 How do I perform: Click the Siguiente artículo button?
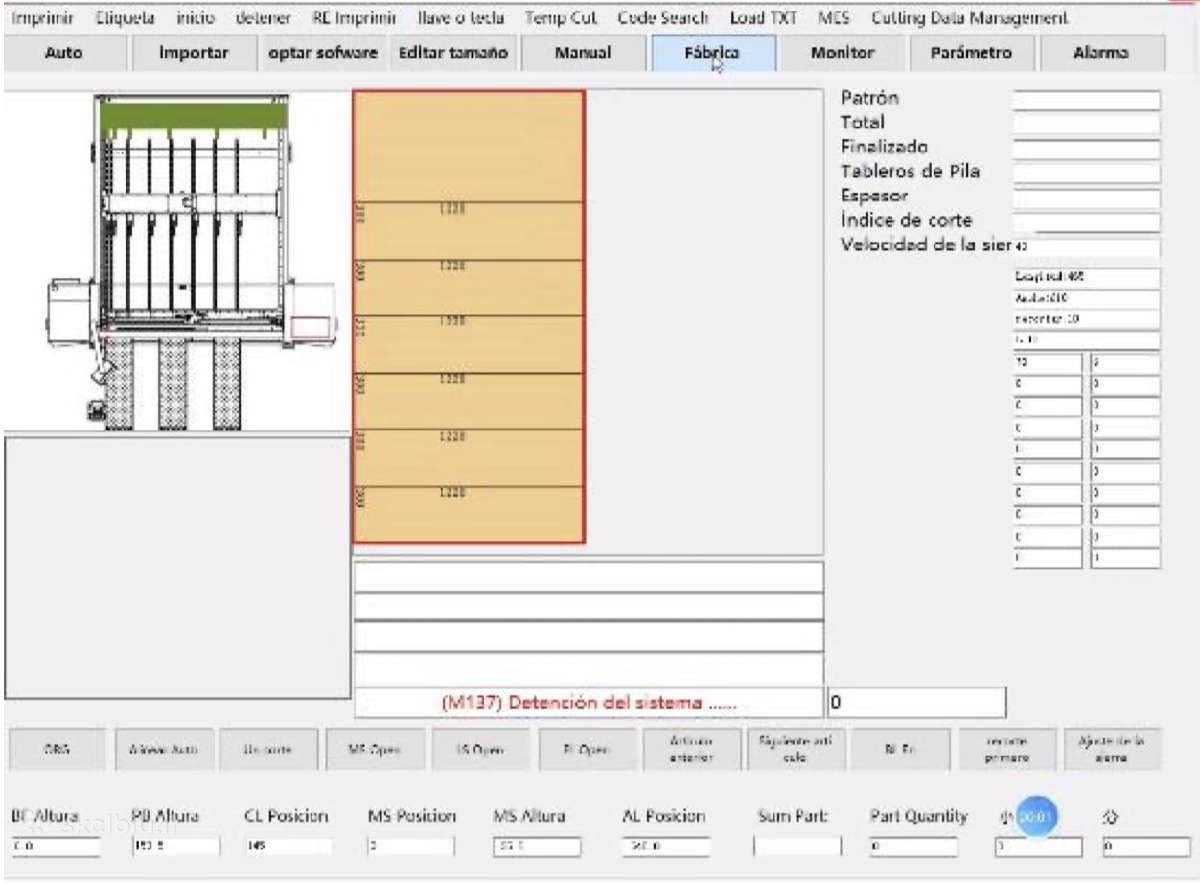coord(796,749)
